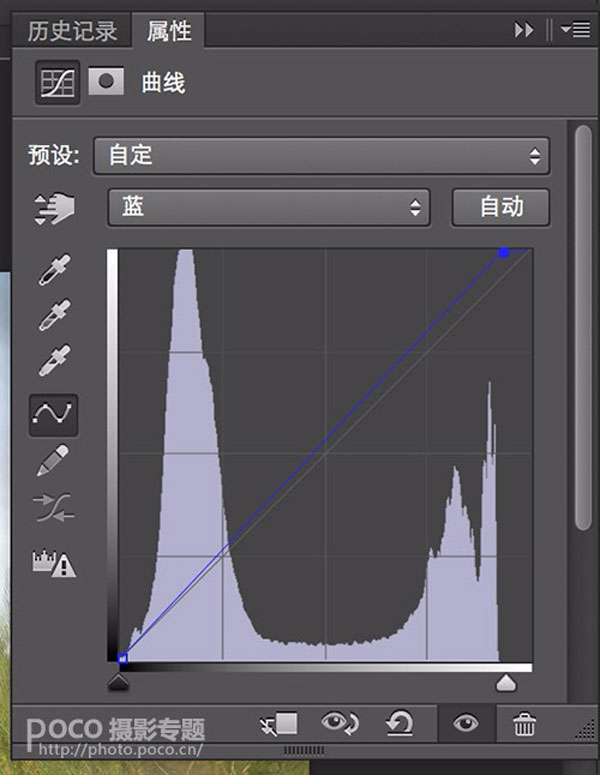600x775 pixels.
Task: Click the white input slider triangle
Action: tap(506, 683)
